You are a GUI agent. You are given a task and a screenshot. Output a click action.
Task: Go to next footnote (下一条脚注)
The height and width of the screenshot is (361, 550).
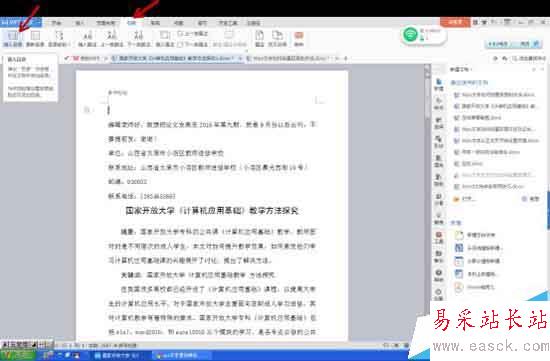pyautogui.click(x=139, y=39)
